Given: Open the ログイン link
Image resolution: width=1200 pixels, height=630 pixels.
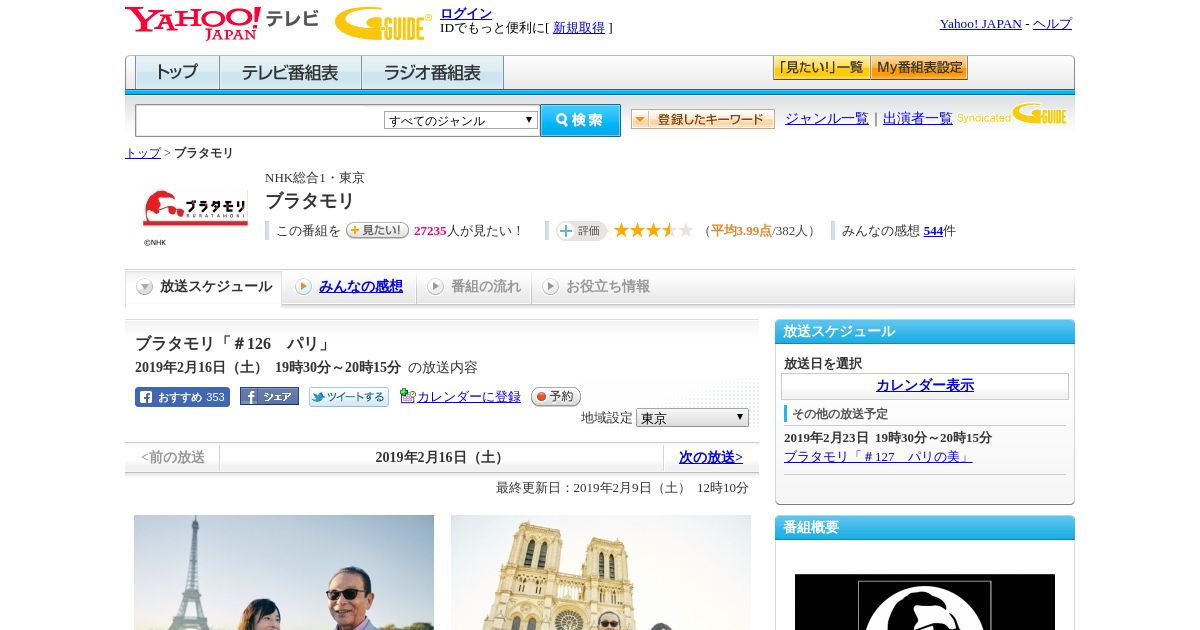Looking at the screenshot, I should pos(466,13).
